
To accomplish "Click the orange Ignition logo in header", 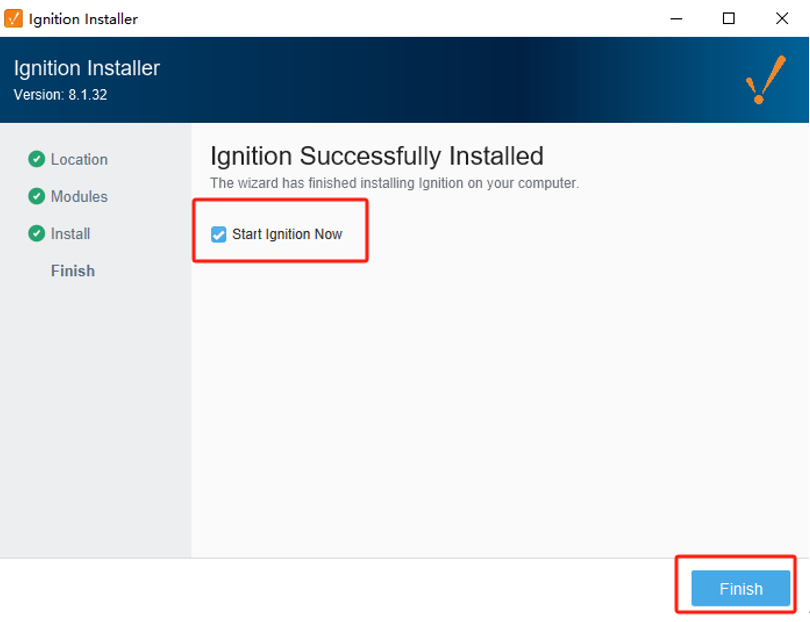I will tap(765, 80).
